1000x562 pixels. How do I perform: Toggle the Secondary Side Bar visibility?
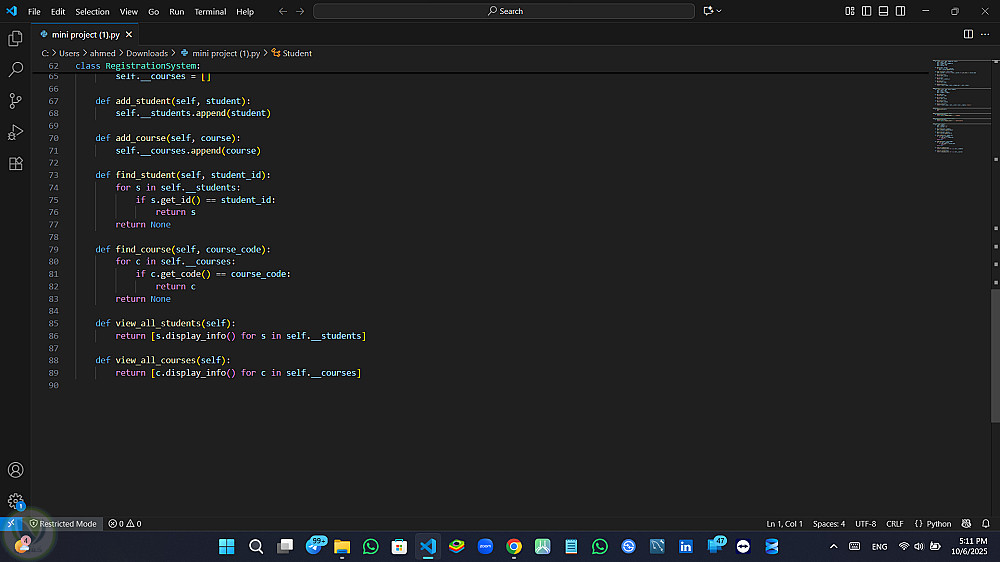pos(900,11)
